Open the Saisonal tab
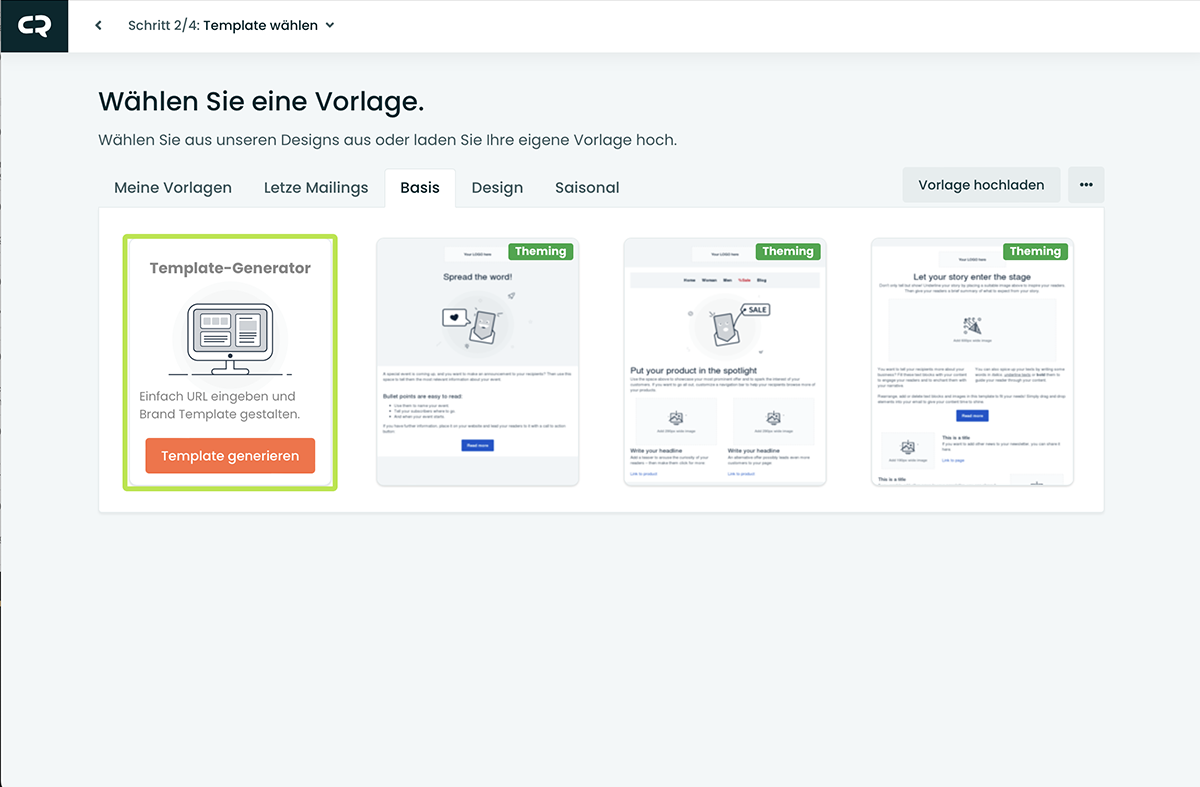Screen dimensions: 1200x787 tap(587, 188)
